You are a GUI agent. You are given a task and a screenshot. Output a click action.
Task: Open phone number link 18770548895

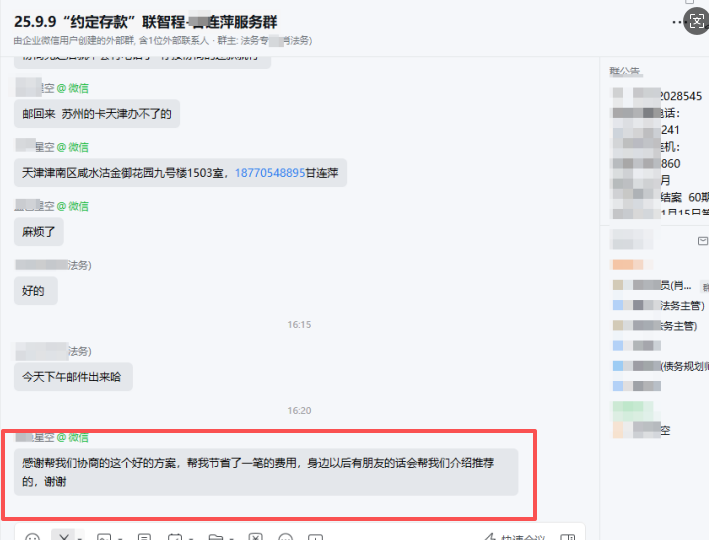pyautogui.click(x=270, y=173)
